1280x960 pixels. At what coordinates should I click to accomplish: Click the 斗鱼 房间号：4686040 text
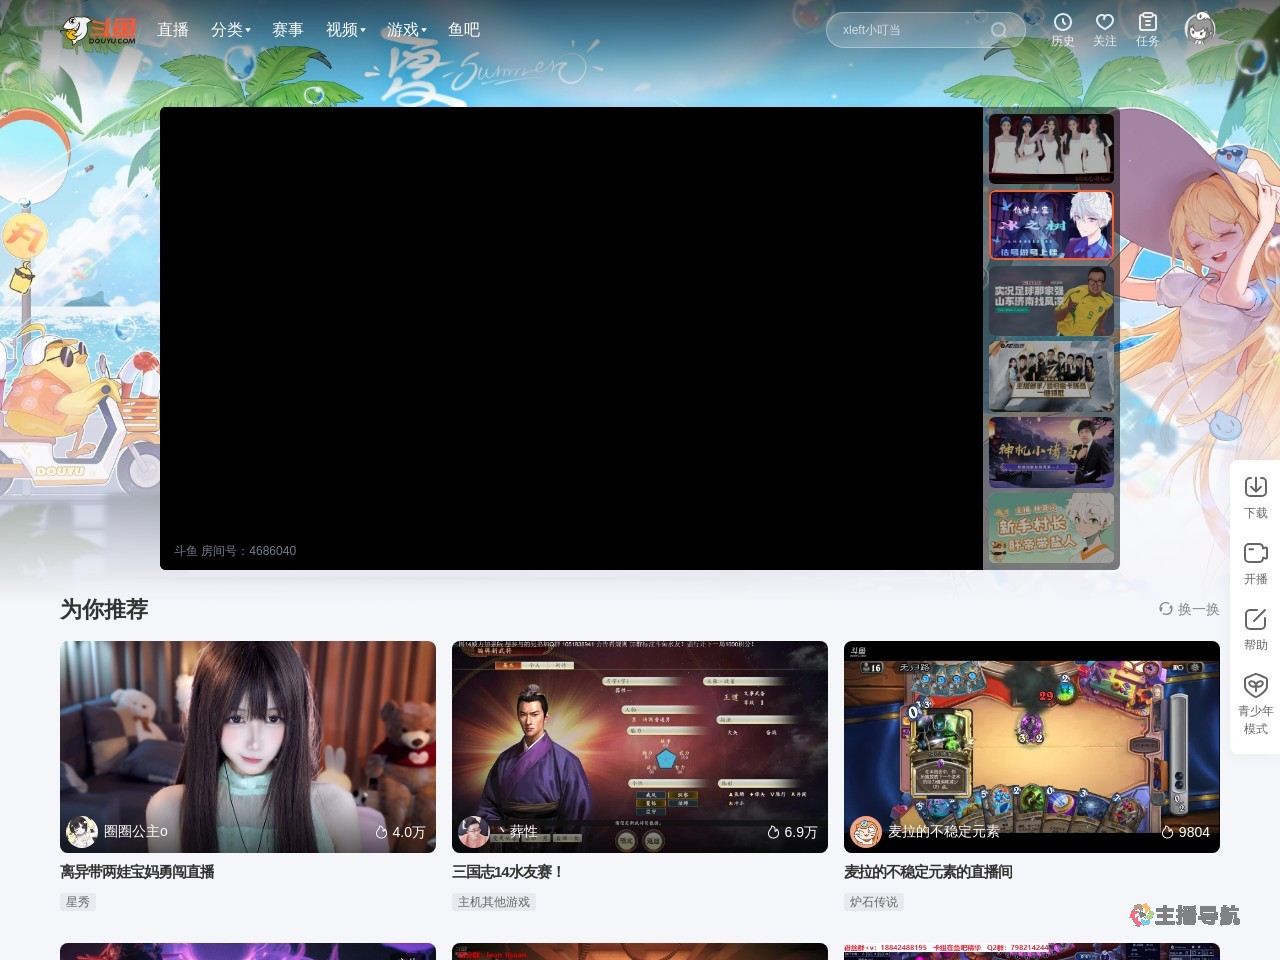point(235,551)
